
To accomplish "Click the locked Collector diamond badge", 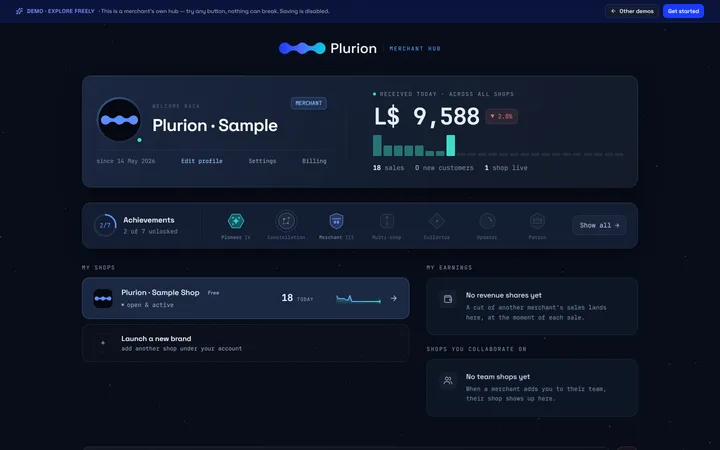I will point(437,221).
